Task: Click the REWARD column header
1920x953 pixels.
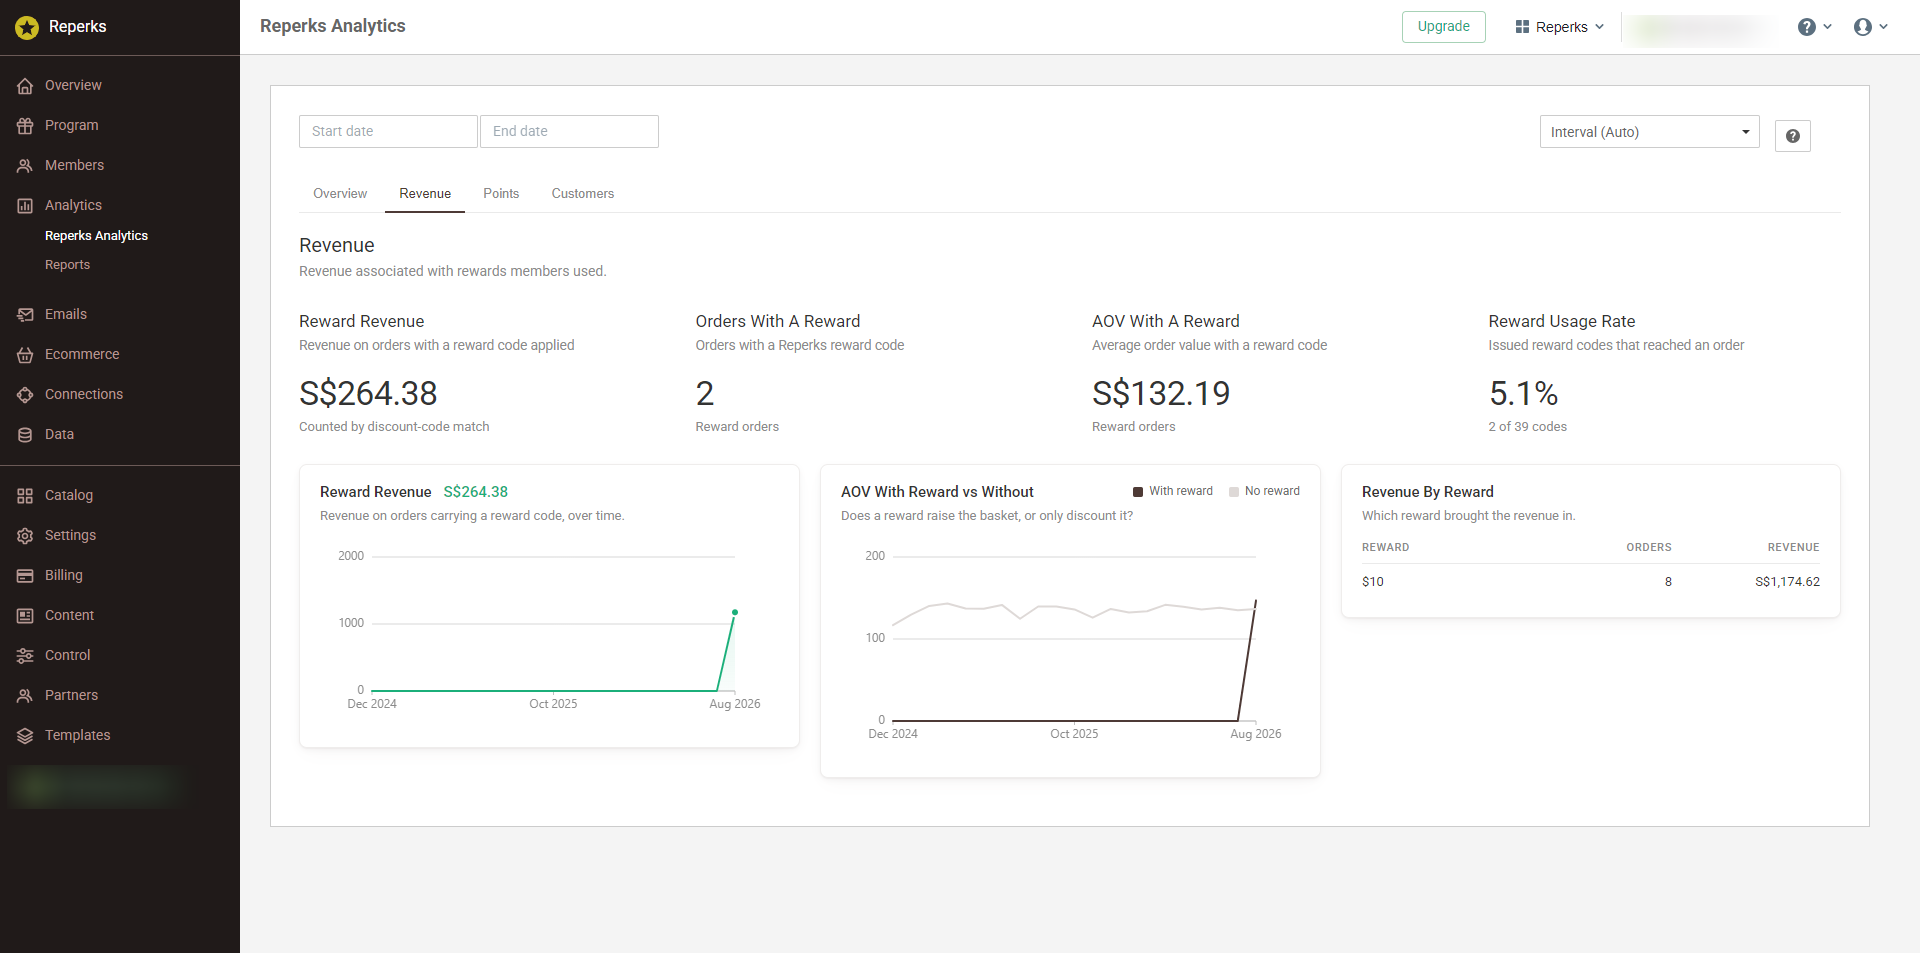Action: pos(1385,547)
